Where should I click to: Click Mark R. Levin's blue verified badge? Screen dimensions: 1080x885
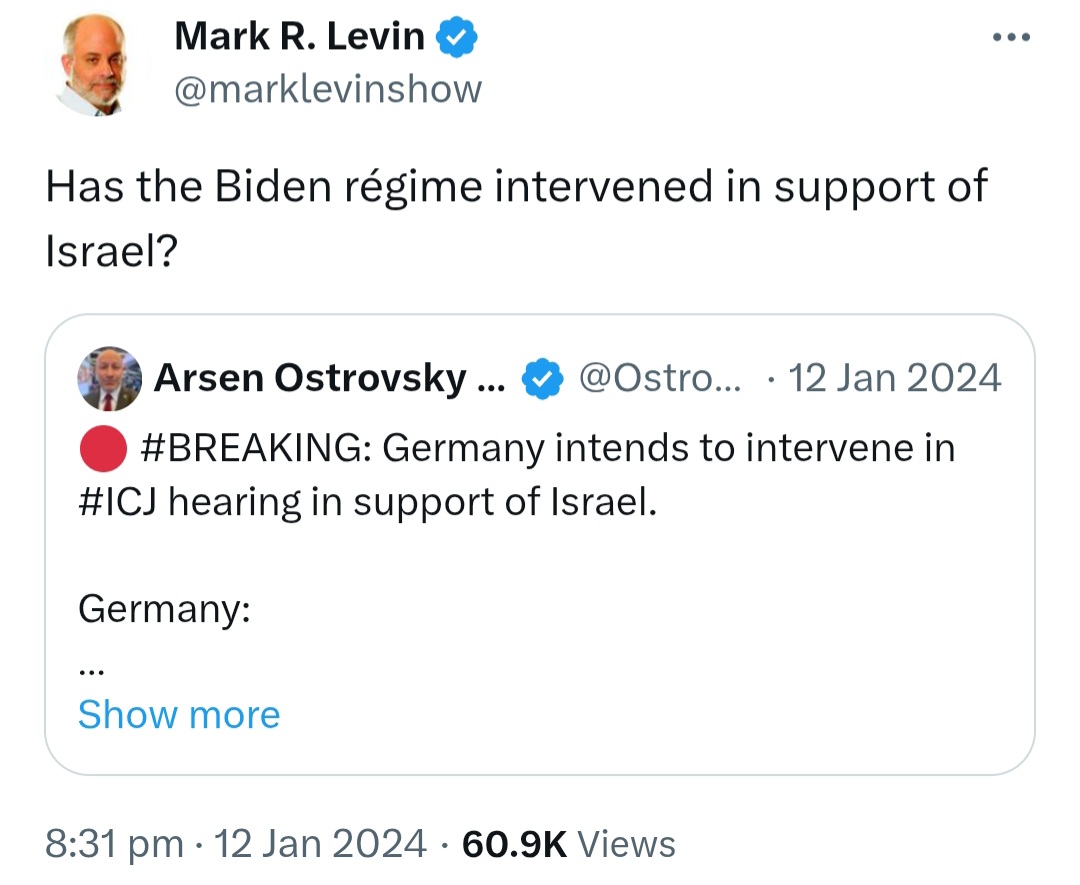pyautogui.click(x=456, y=37)
